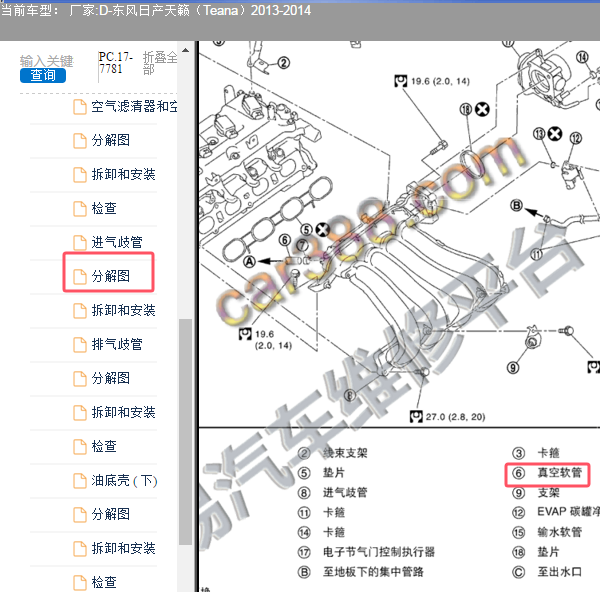This screenshot has height=592, width=600.
Task: Click the 当前车型 Teana 2013-2014 title text
Action: click(x=156, y=10)
